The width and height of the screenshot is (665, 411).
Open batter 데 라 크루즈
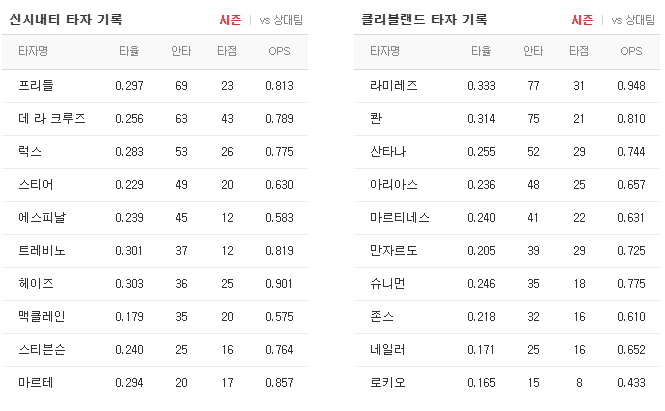coord(52,118)
